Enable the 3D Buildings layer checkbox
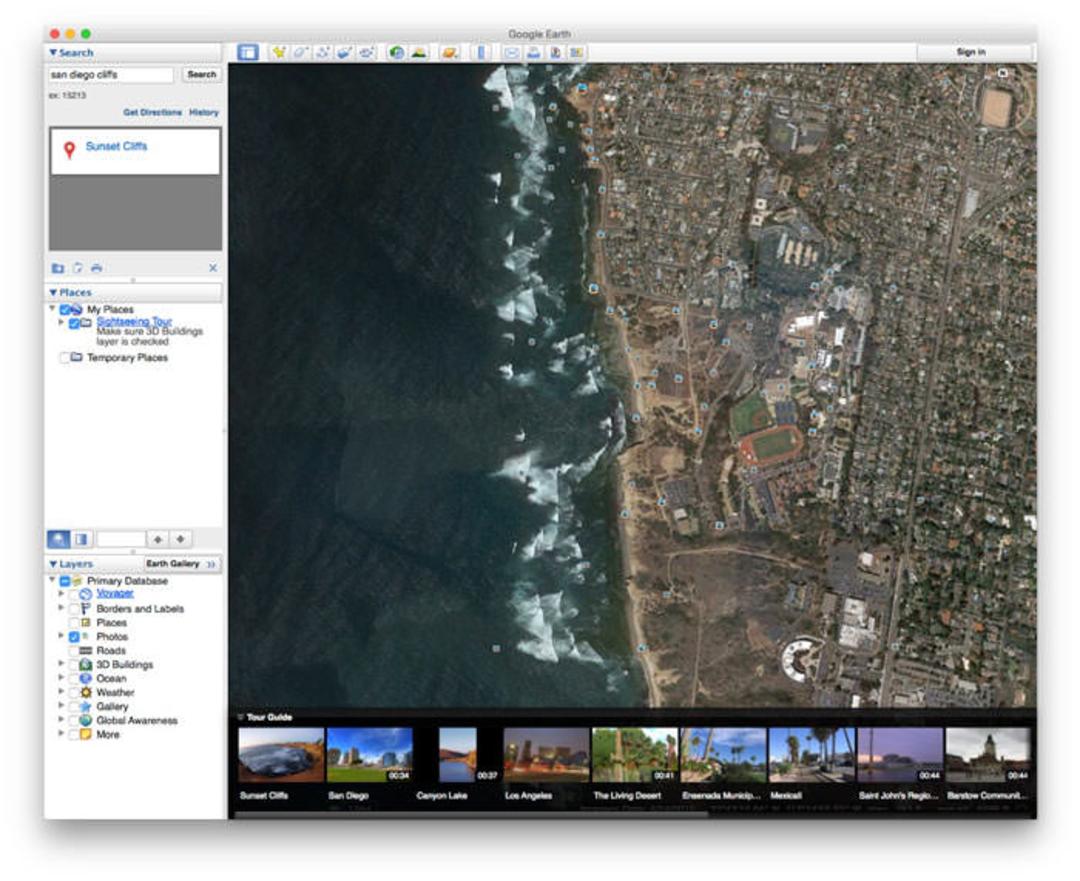 coord(74,665)
